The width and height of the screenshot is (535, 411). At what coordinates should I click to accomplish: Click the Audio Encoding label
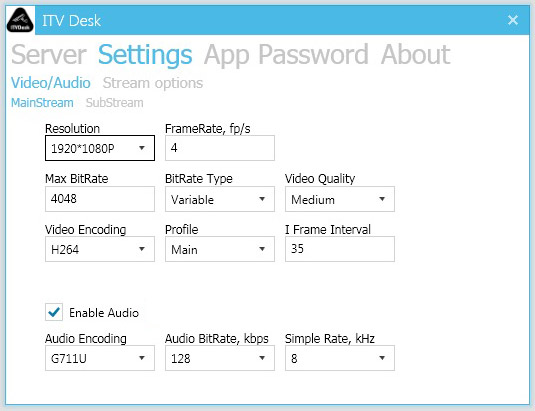pyautogui.click(x=86, y=339)
